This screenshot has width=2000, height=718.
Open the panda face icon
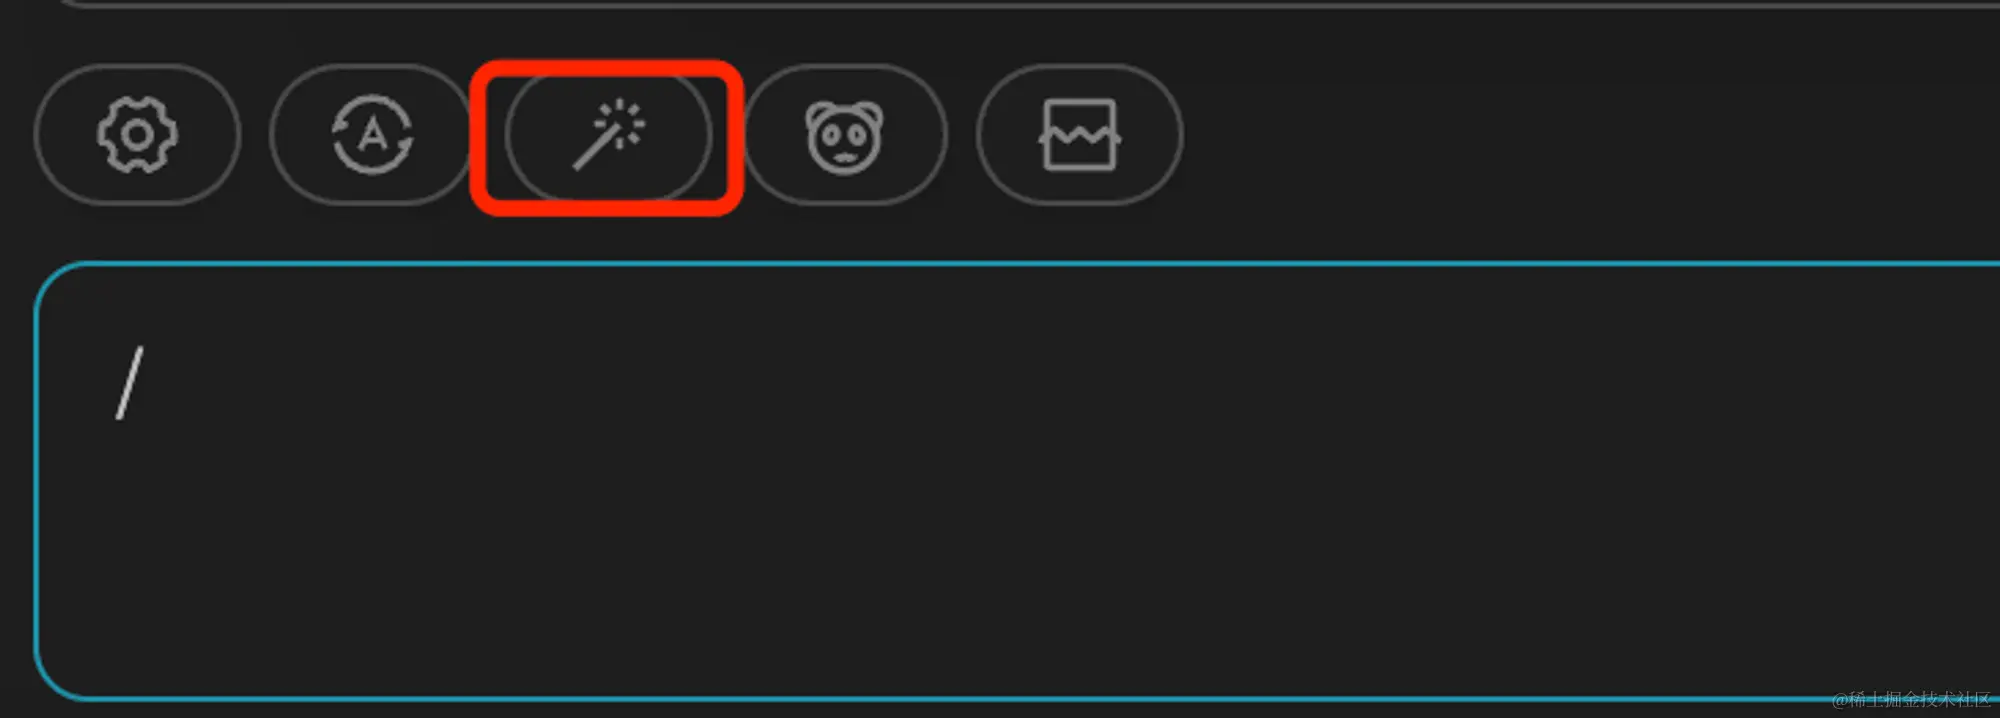click(x=845, y=137)
